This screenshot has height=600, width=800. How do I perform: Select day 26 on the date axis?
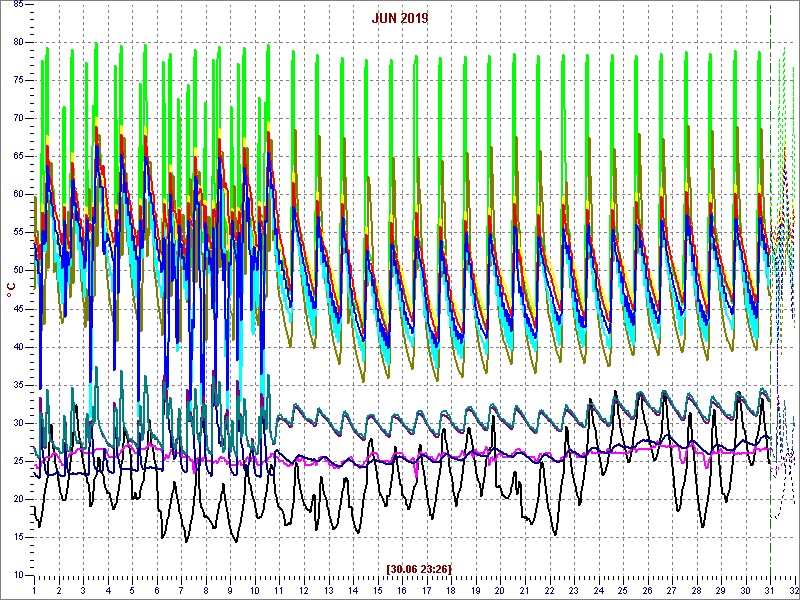coord(646,591)
